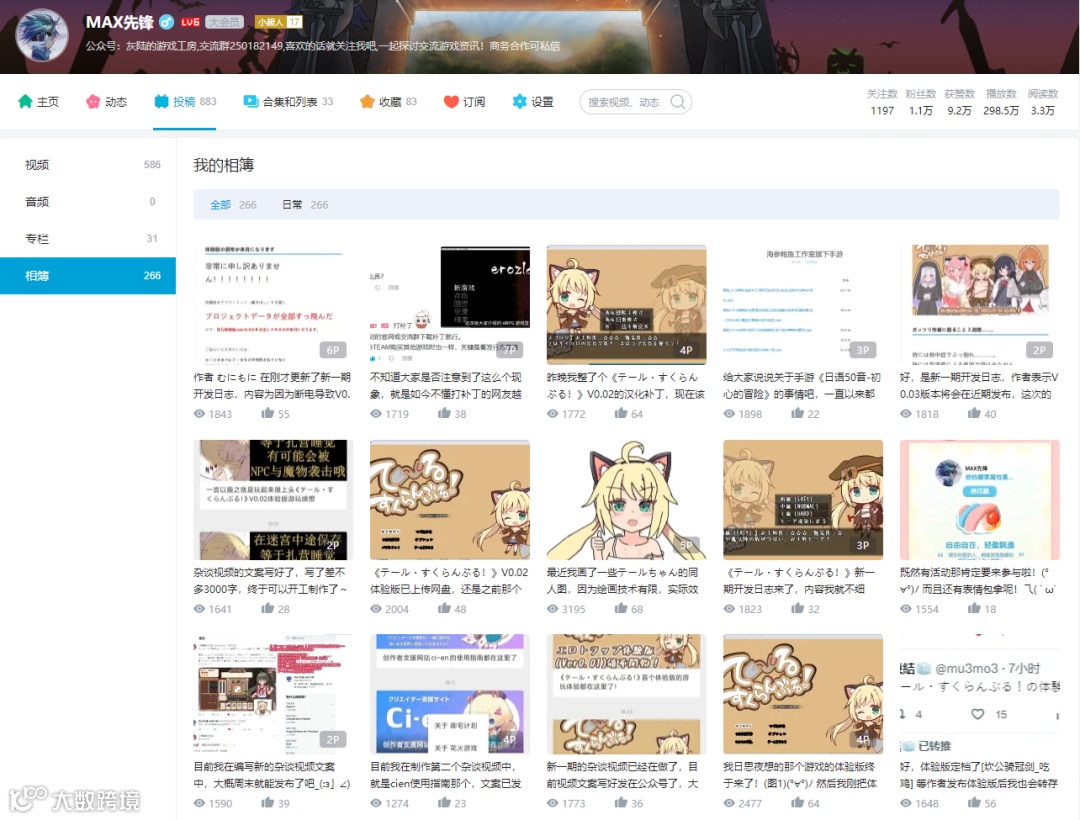
Task: Open post titled 给大家说说关于手游《日语50音
Action: tap(802, 386)
